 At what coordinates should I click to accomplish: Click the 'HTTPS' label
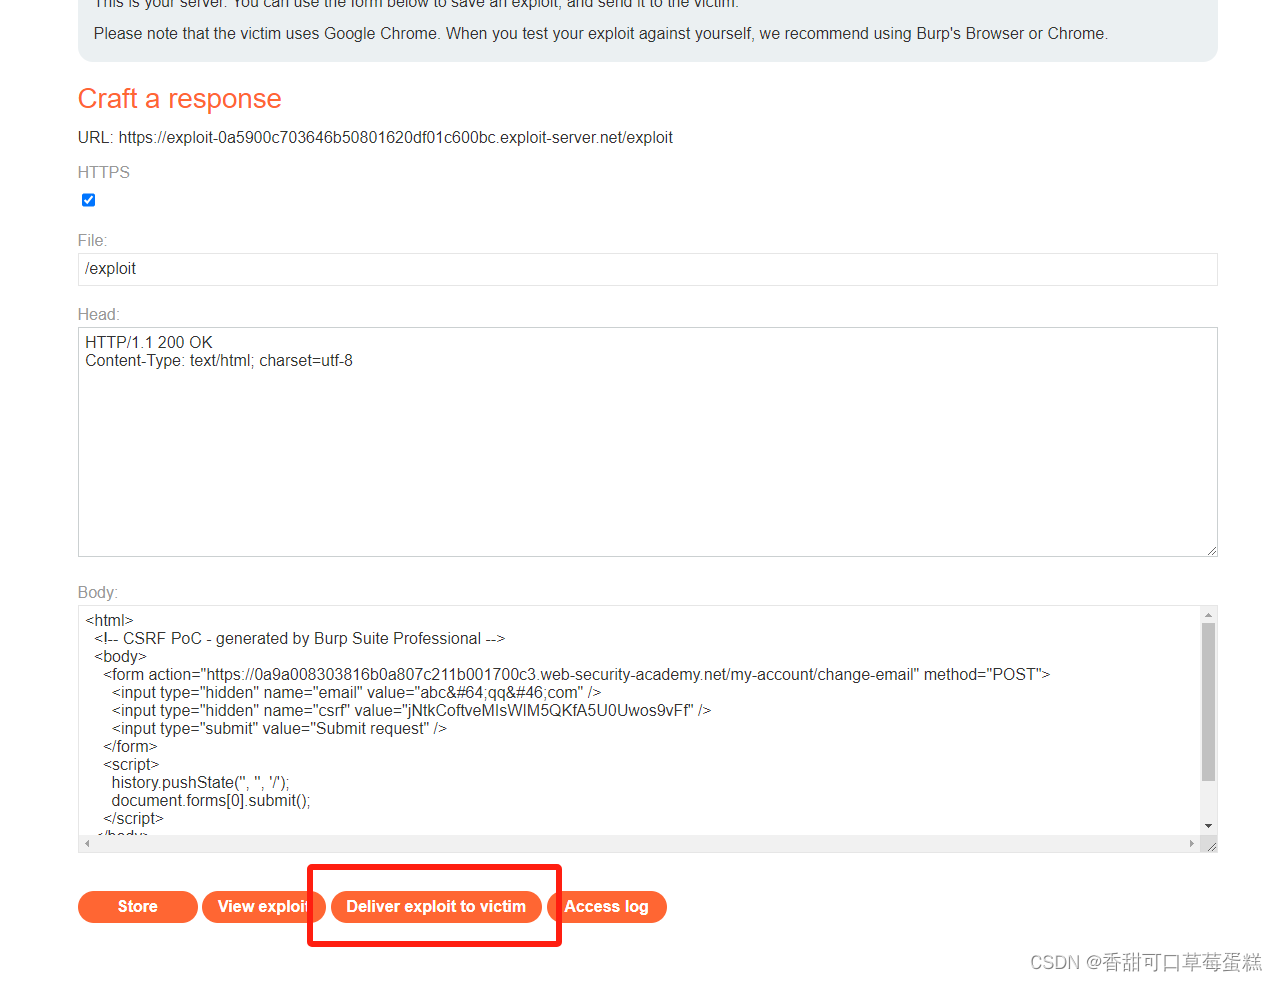coord(104,172)
